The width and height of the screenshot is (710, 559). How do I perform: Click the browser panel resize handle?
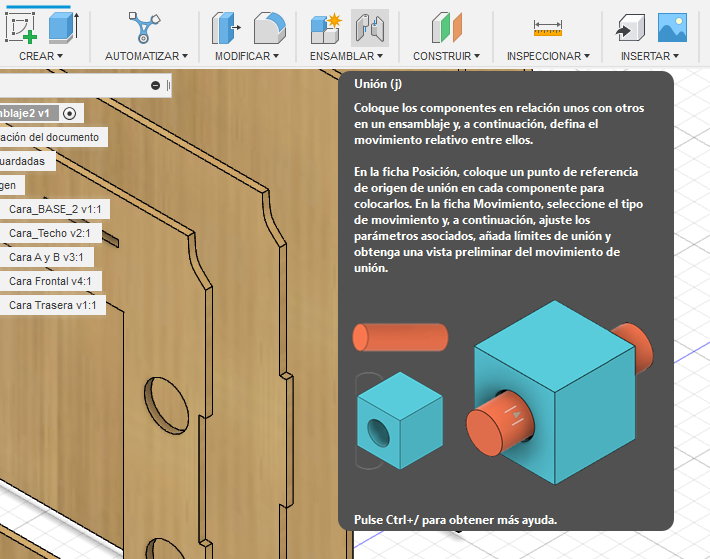[x=168, y=85]
